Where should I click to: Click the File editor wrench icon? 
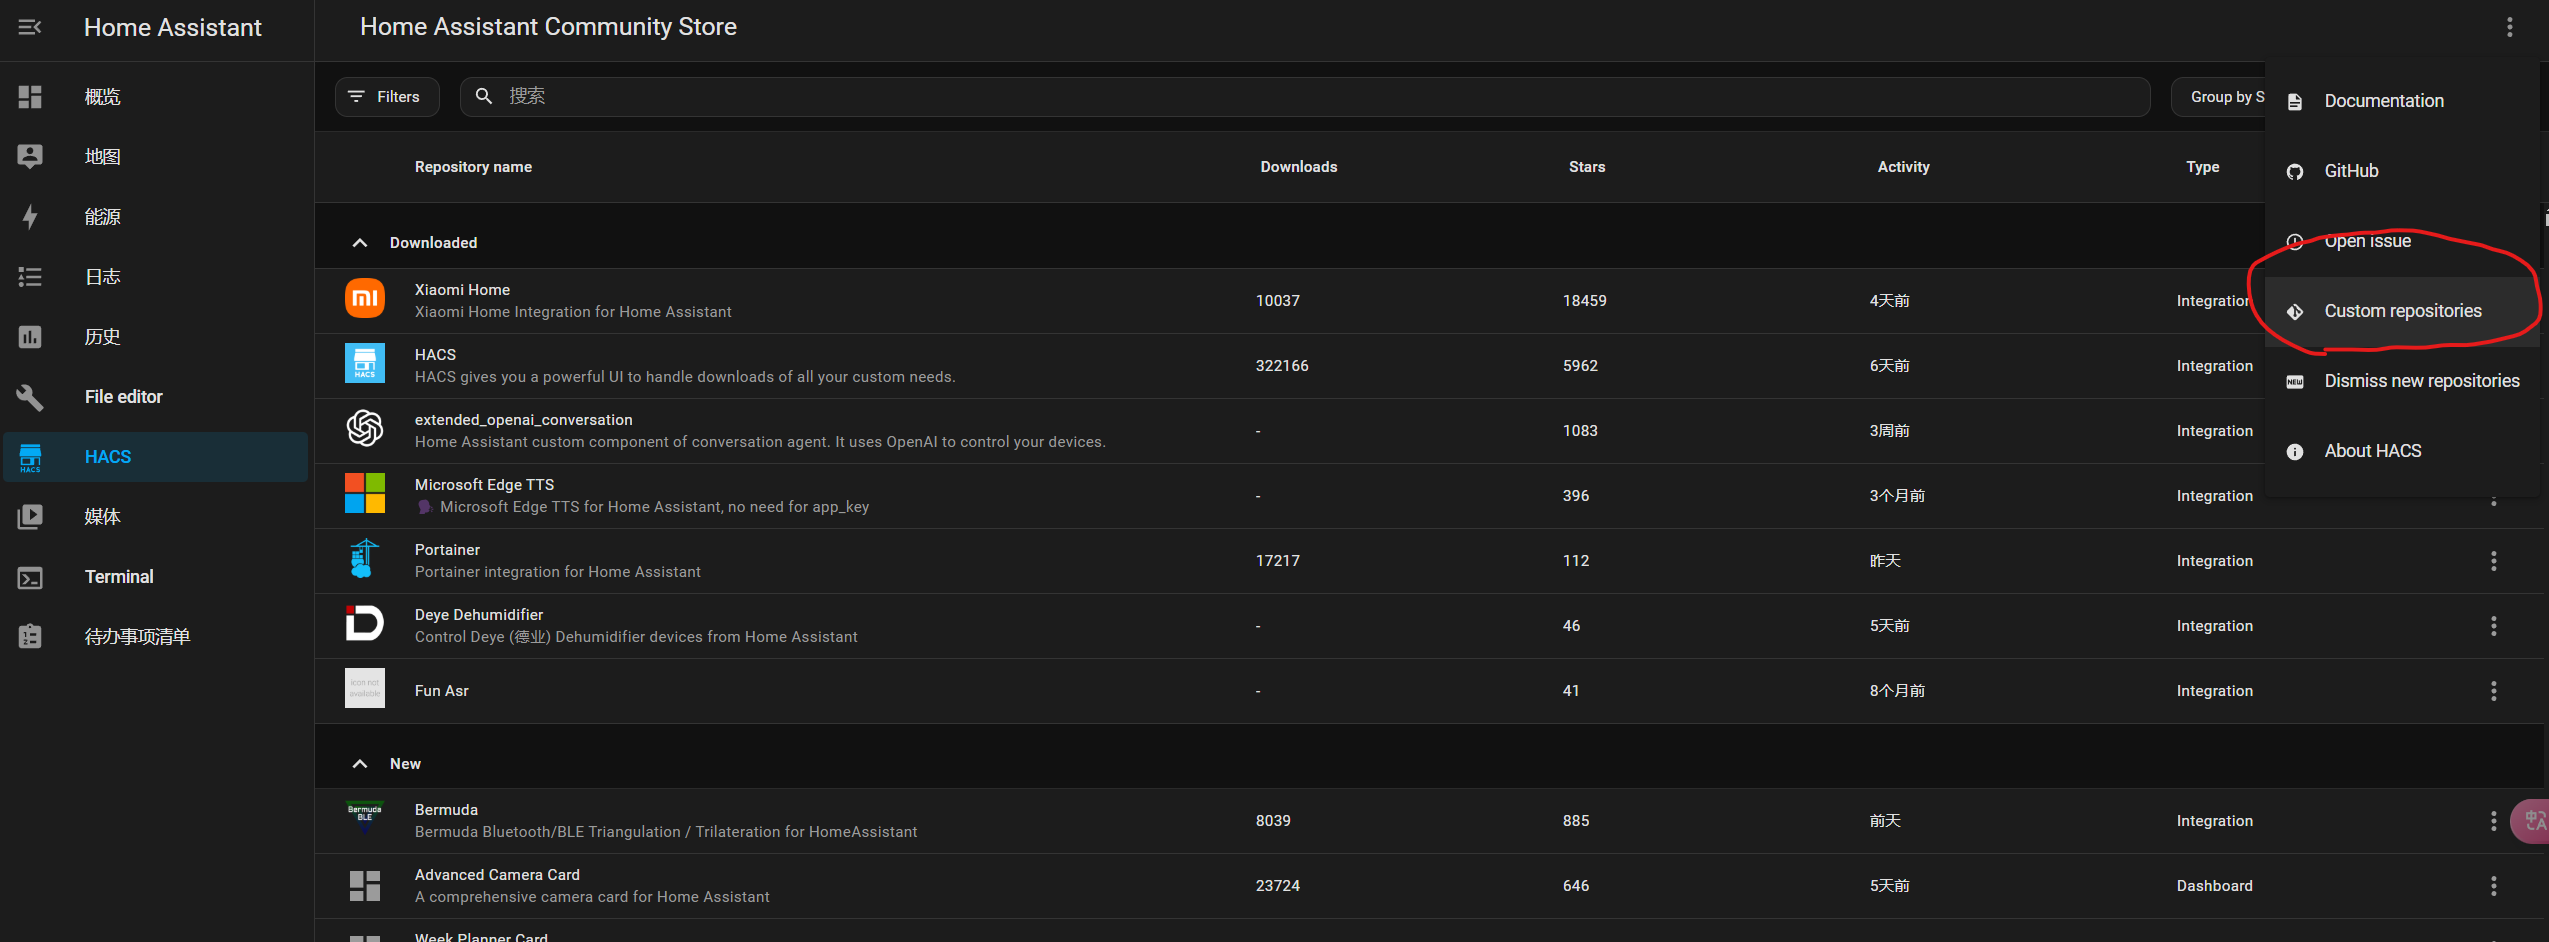30,397
